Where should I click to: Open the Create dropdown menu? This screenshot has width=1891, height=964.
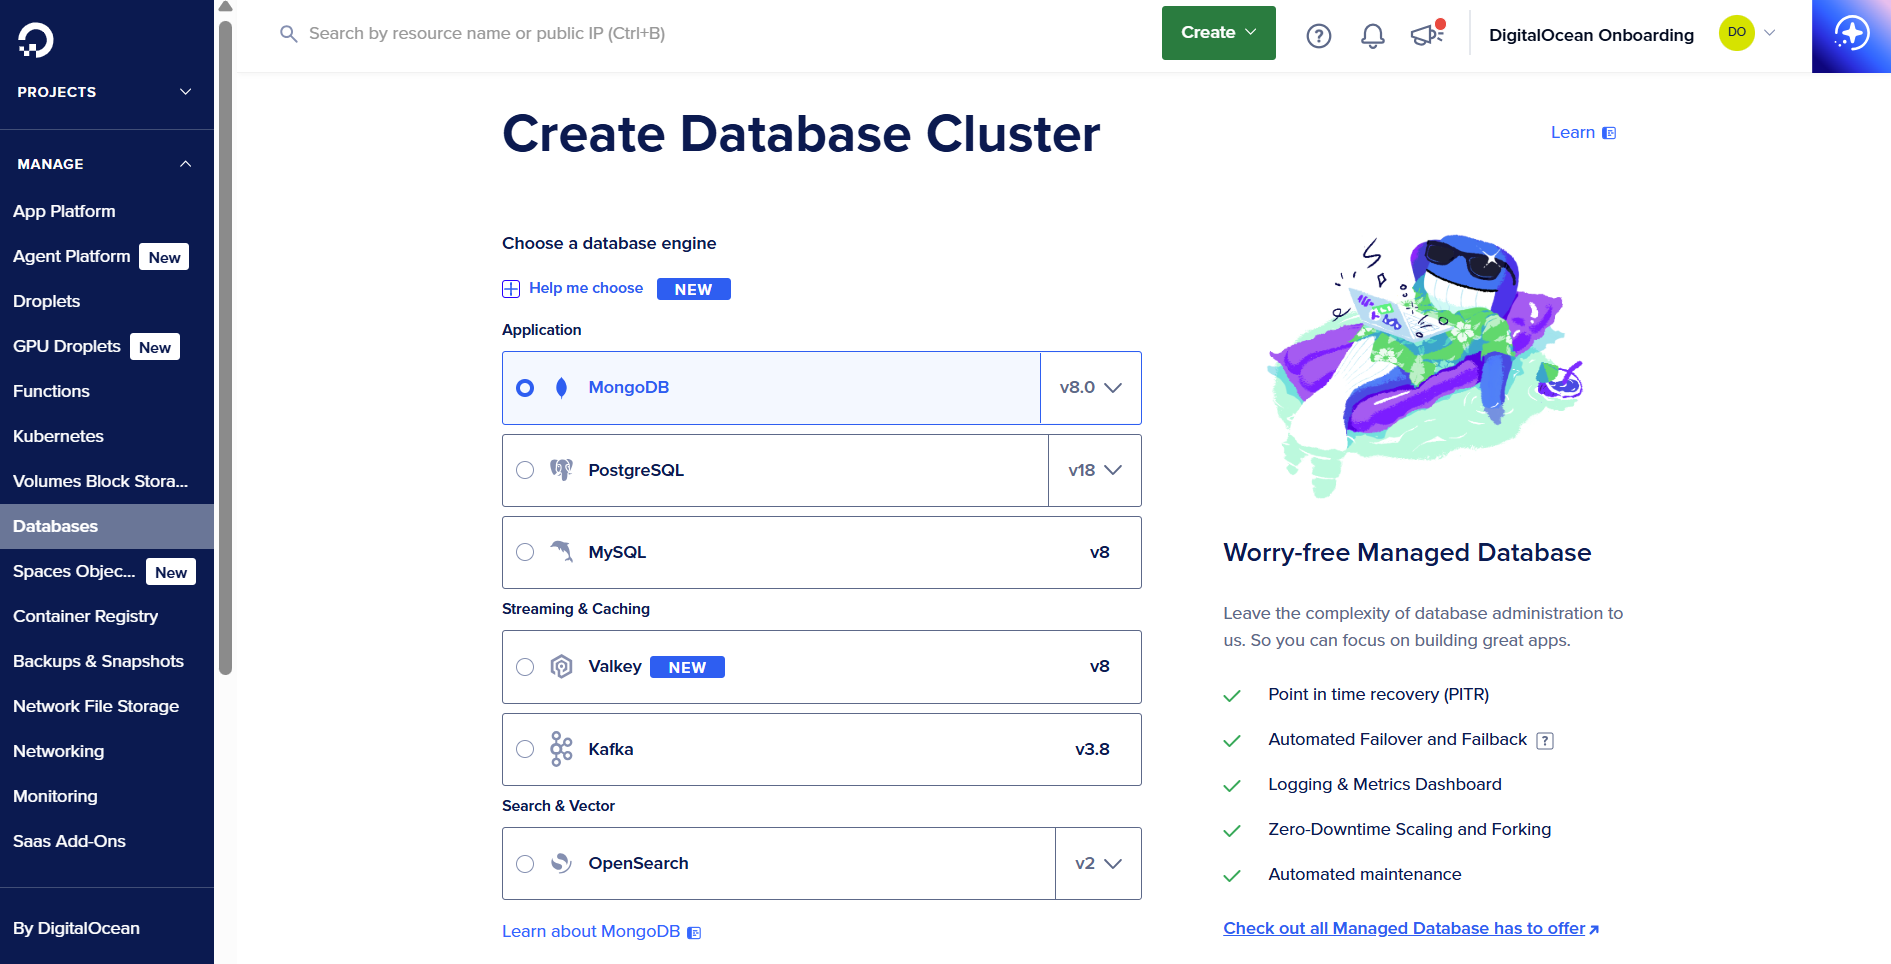coord(1217,32)
